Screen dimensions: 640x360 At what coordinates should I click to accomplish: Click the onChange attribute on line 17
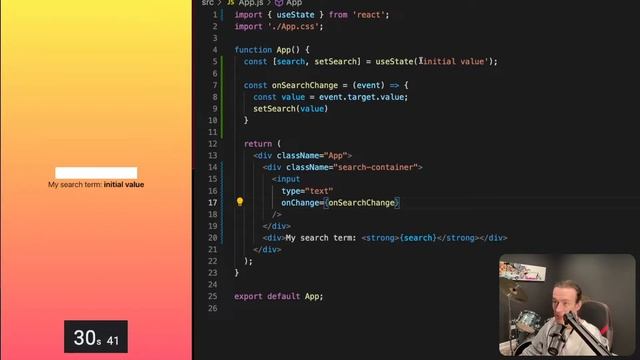coord(340,203)
